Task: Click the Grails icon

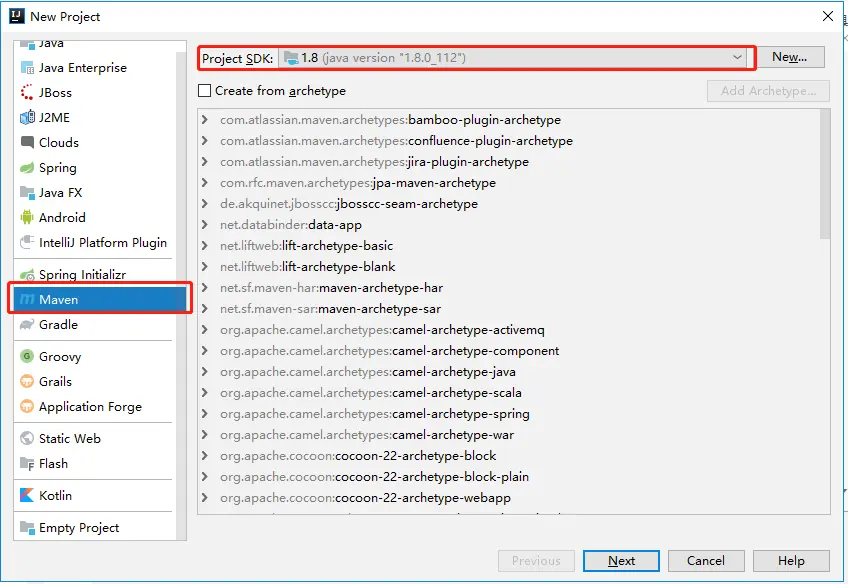Action: (27, 381)
